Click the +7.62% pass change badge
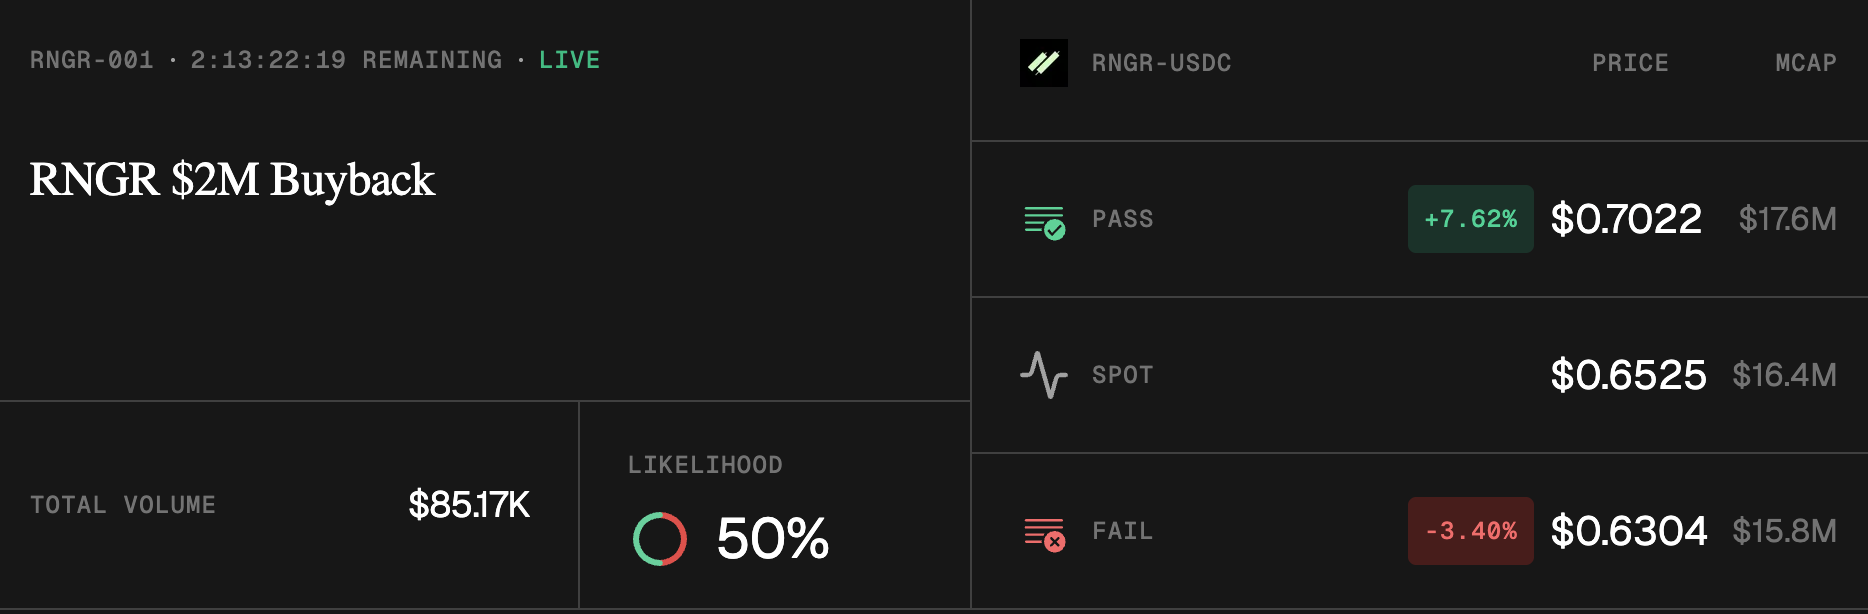The image size is (1868, 614). tap(1470, 219)
